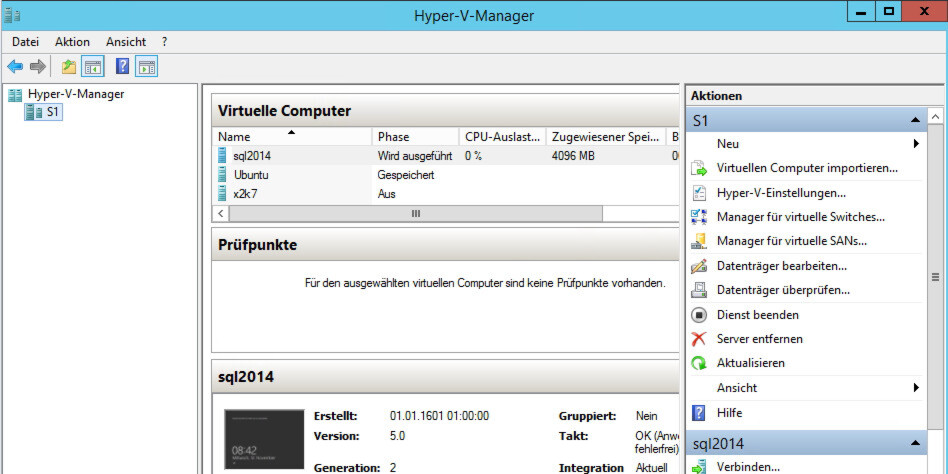Collapse the S1 actions section
This screenshot has height=474, width=948.
(x=915, y=121)
